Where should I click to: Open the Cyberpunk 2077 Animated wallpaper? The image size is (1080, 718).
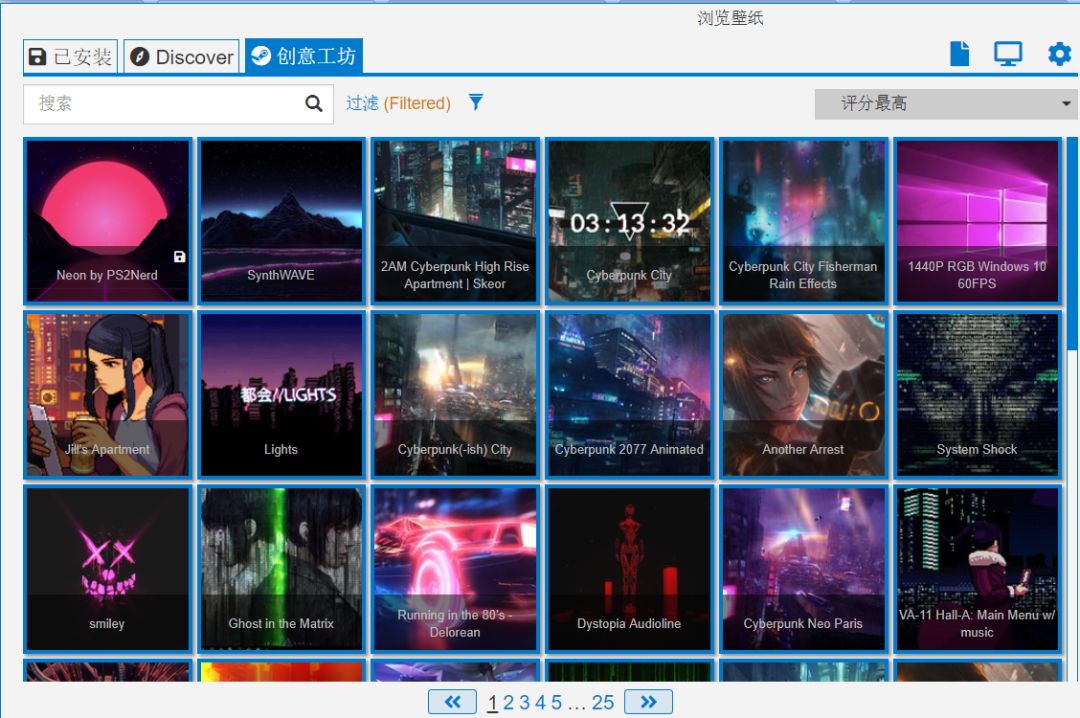tap(629, 394)
